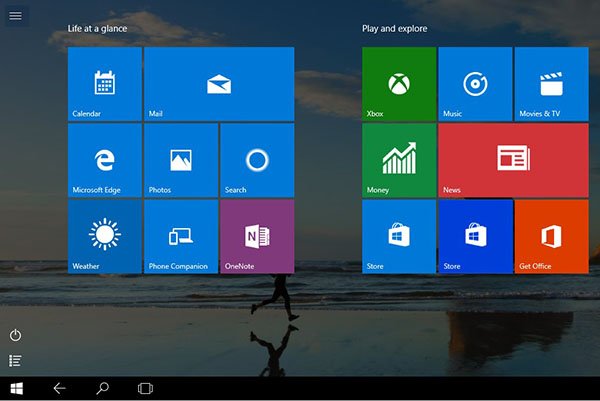600x401 pixels.
Task: Launch the Mail app tile
Action: click(x=219, y=84)
